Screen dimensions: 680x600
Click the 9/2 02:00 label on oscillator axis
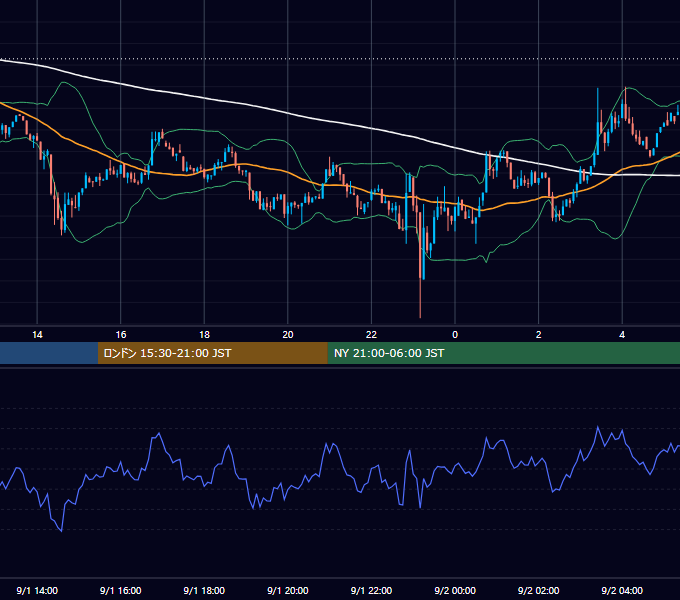[x=539, y=590]
